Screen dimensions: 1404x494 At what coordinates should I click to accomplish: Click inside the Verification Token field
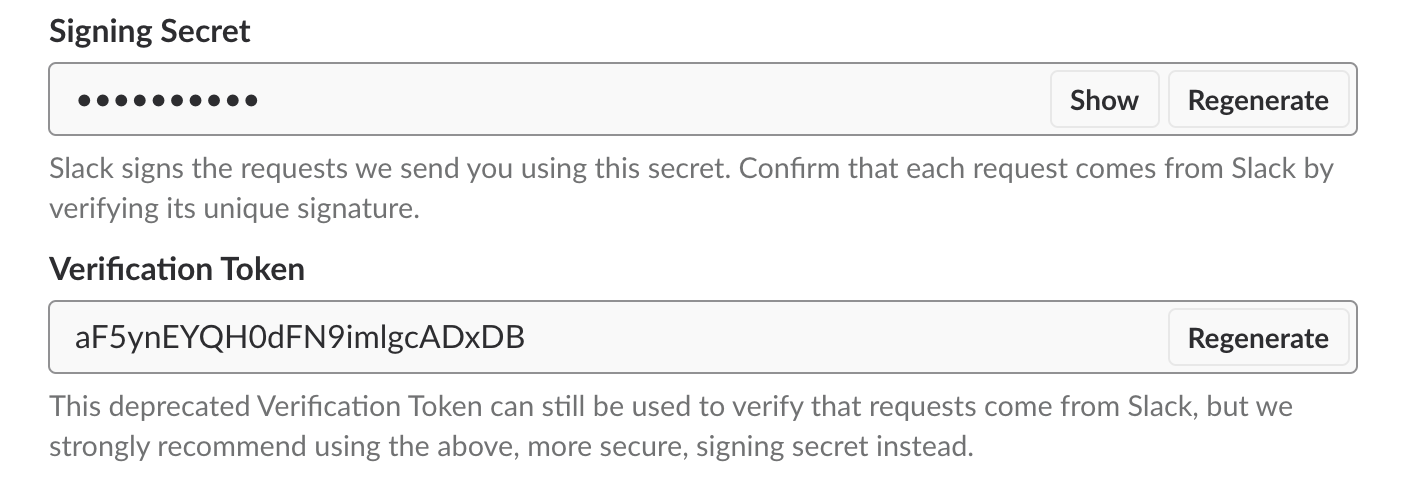pos(800,338)
